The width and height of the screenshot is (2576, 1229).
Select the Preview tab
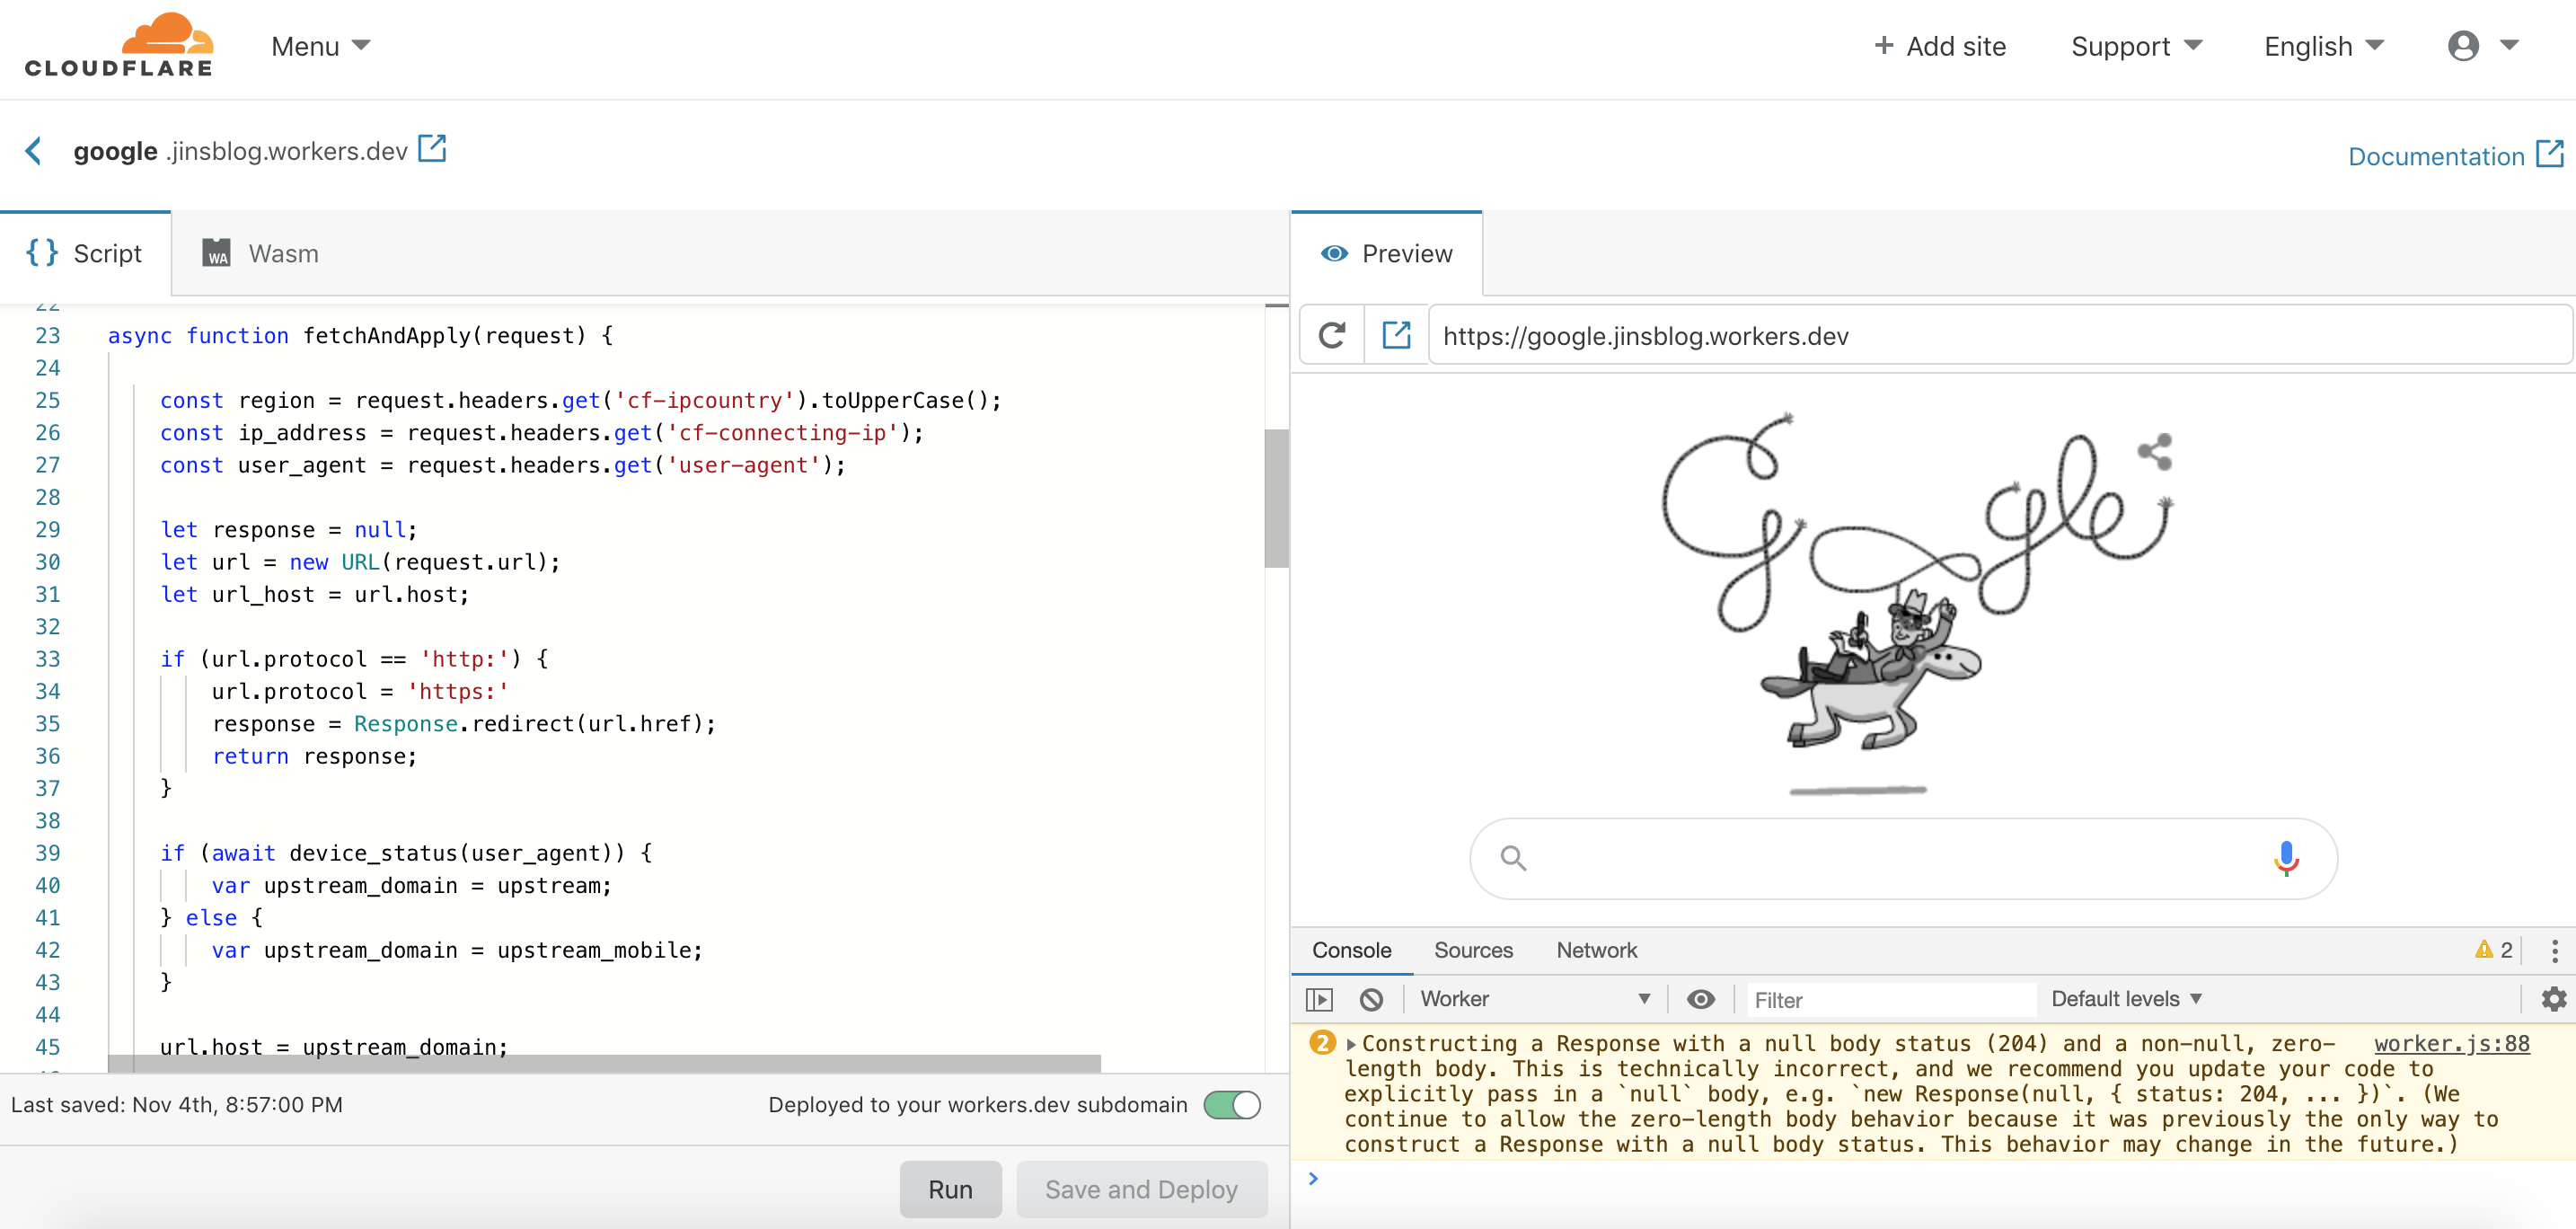point(1386,253)
